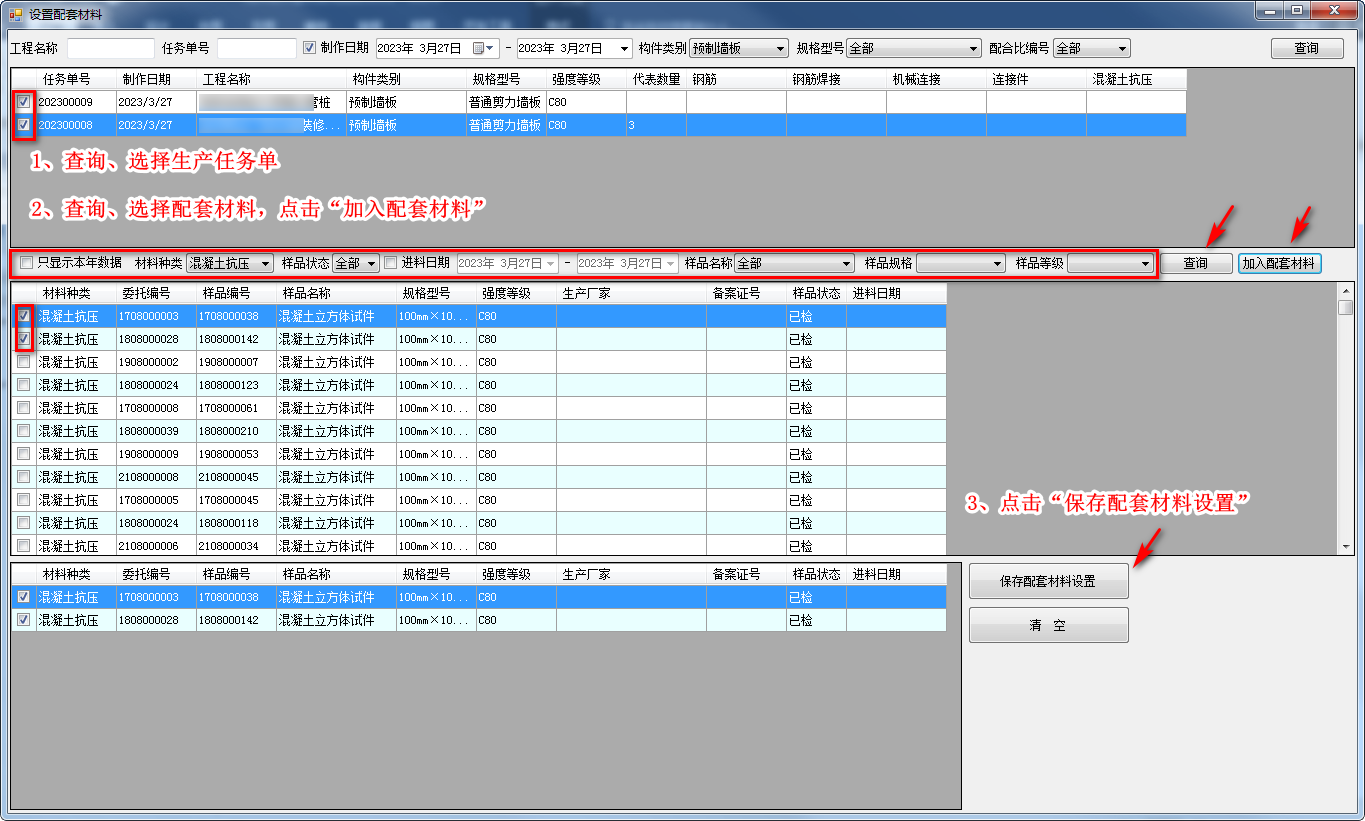This screenshot has width=1365, height=821.
Task: Click scrollbar up arrow in materials list
Action: [1346, 290]
